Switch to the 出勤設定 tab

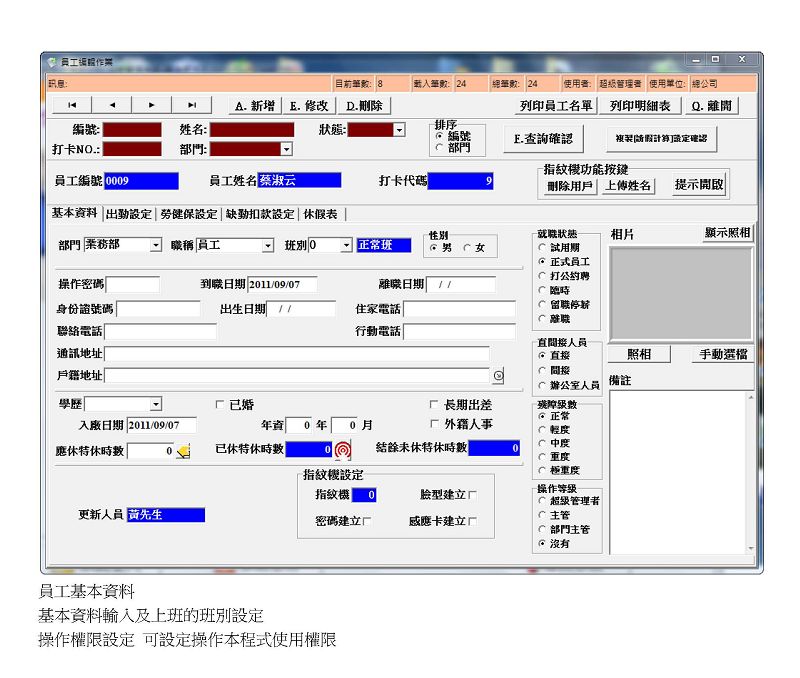tap(128, 214)
